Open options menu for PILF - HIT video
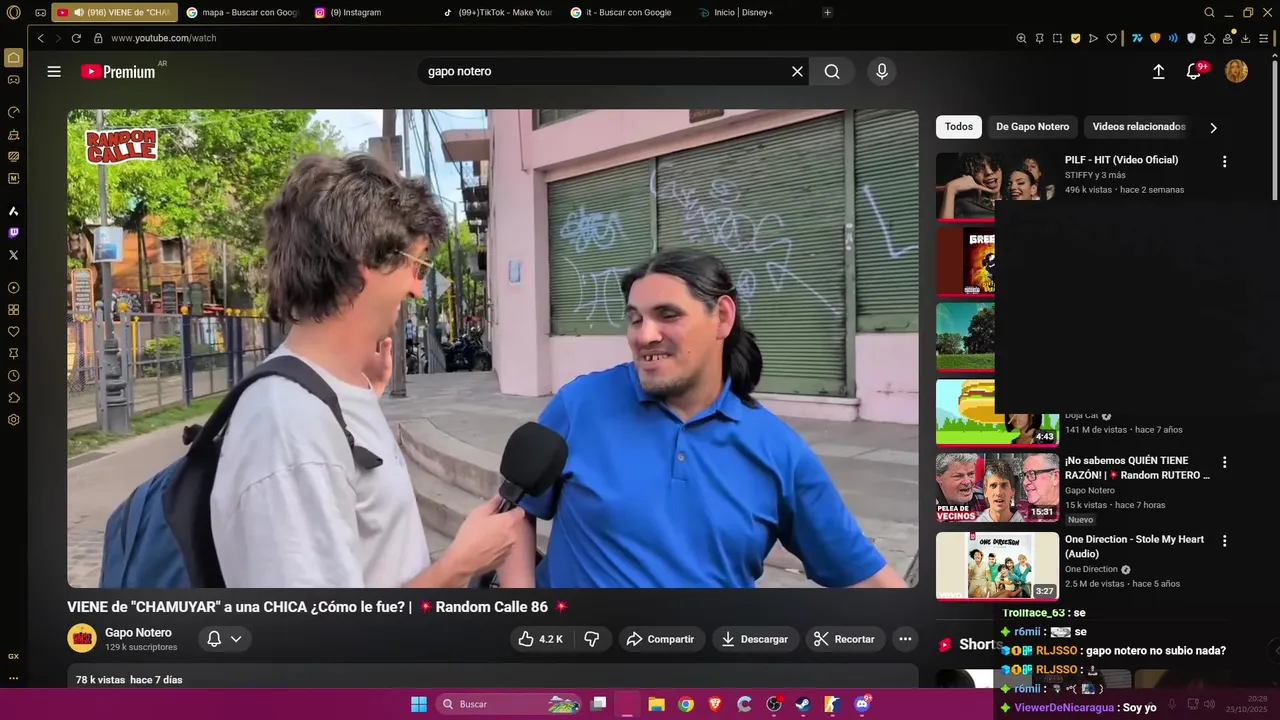Screen dimensions: 1280x720 (x=1224, y=161)
